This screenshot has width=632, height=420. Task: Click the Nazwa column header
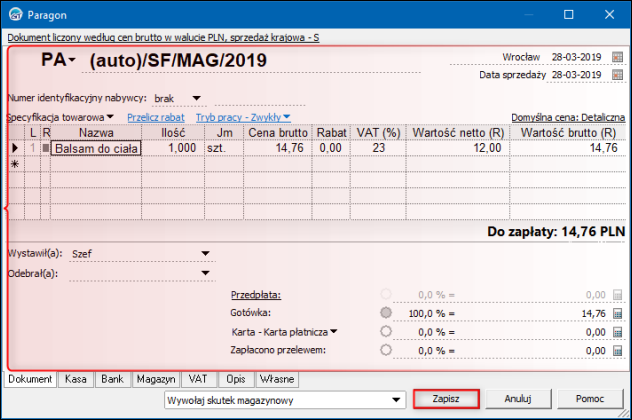click(96, 133)
